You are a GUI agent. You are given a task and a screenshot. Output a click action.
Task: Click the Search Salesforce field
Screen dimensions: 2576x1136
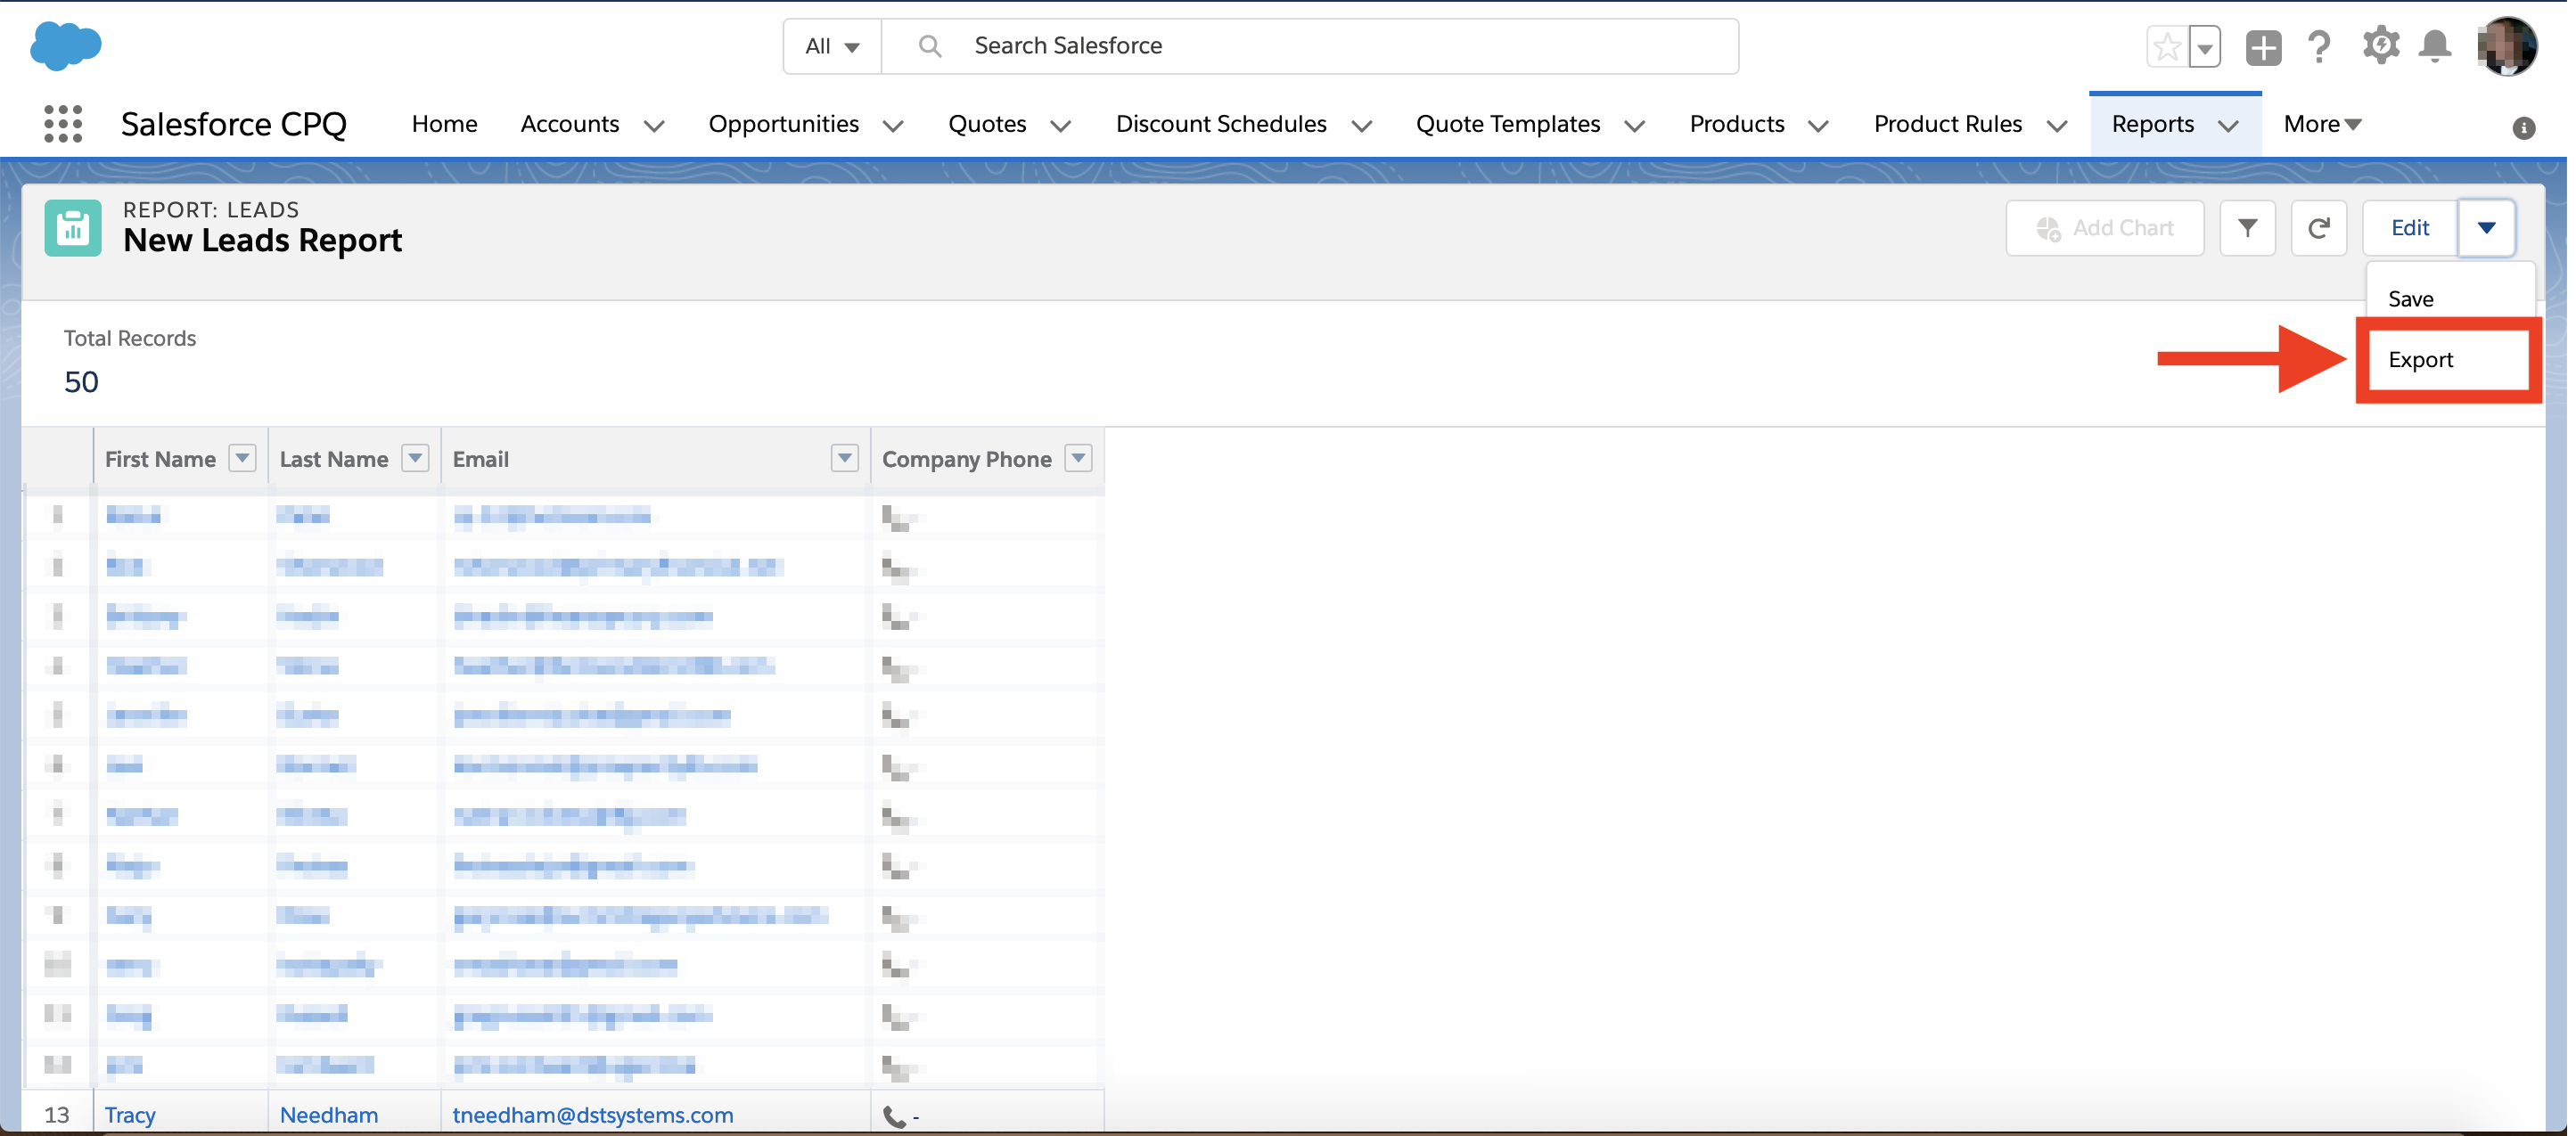(x=1310, y=46)
